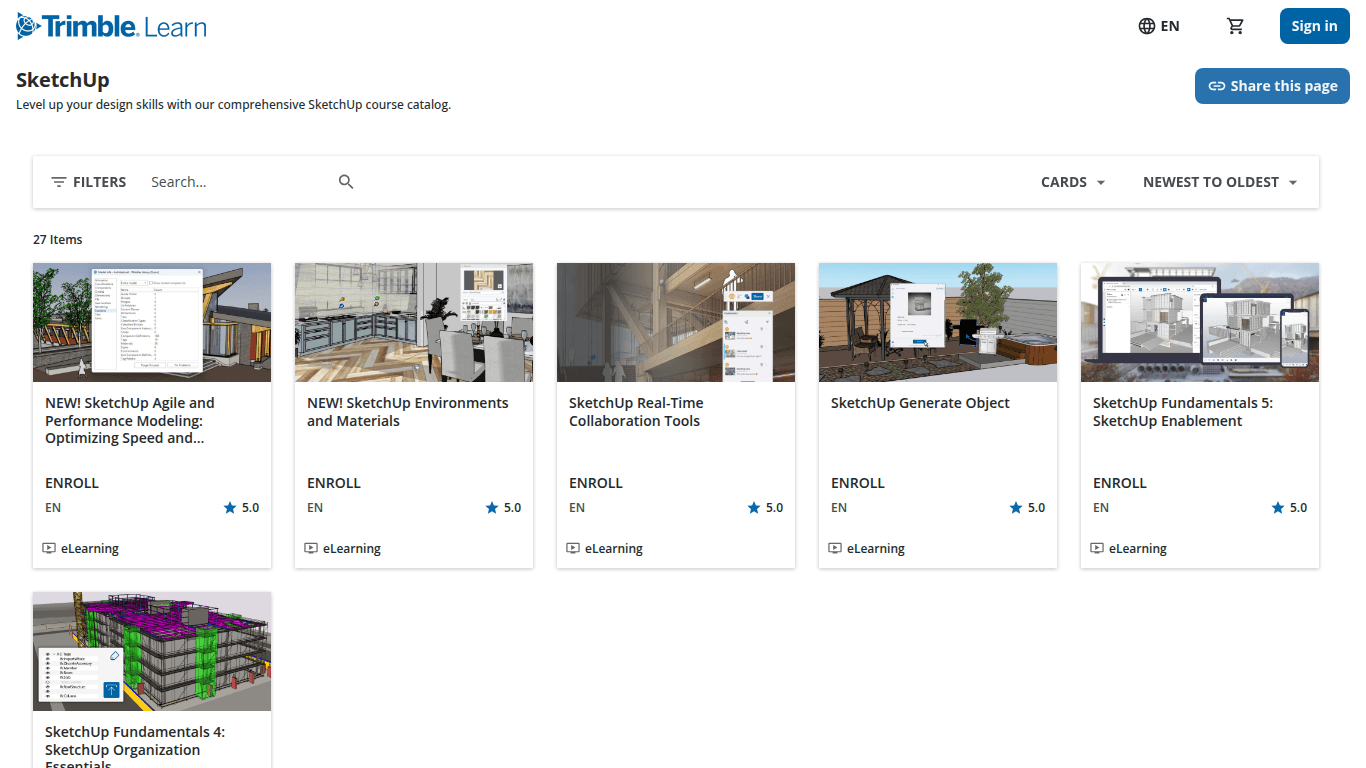Open the Generate Object course thumbnail
This screenshot has width=1366, height=768.
coord(938,322)
